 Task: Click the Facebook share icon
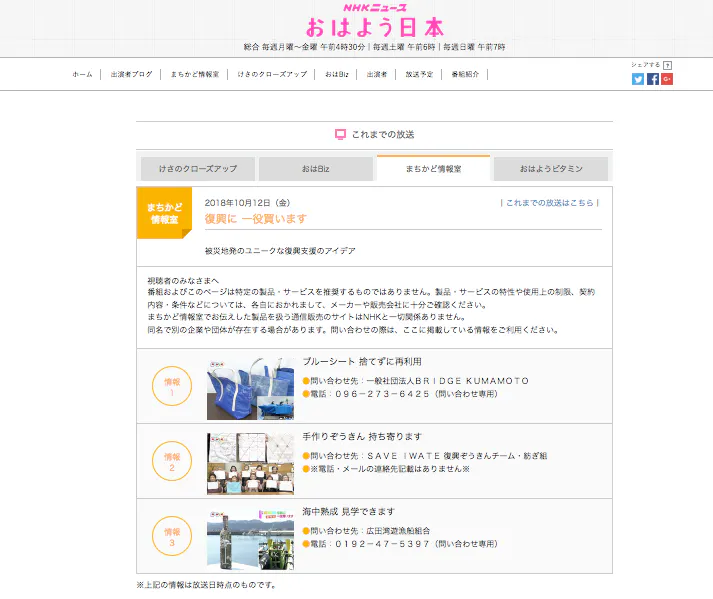click(x=652, y=79)
